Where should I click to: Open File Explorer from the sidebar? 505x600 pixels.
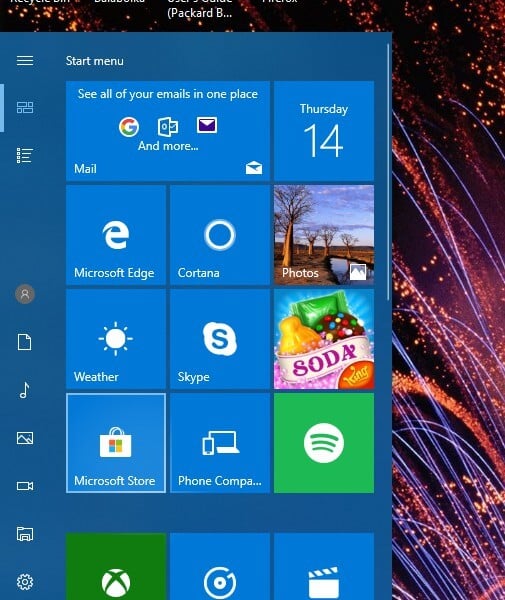coord(25,534)
